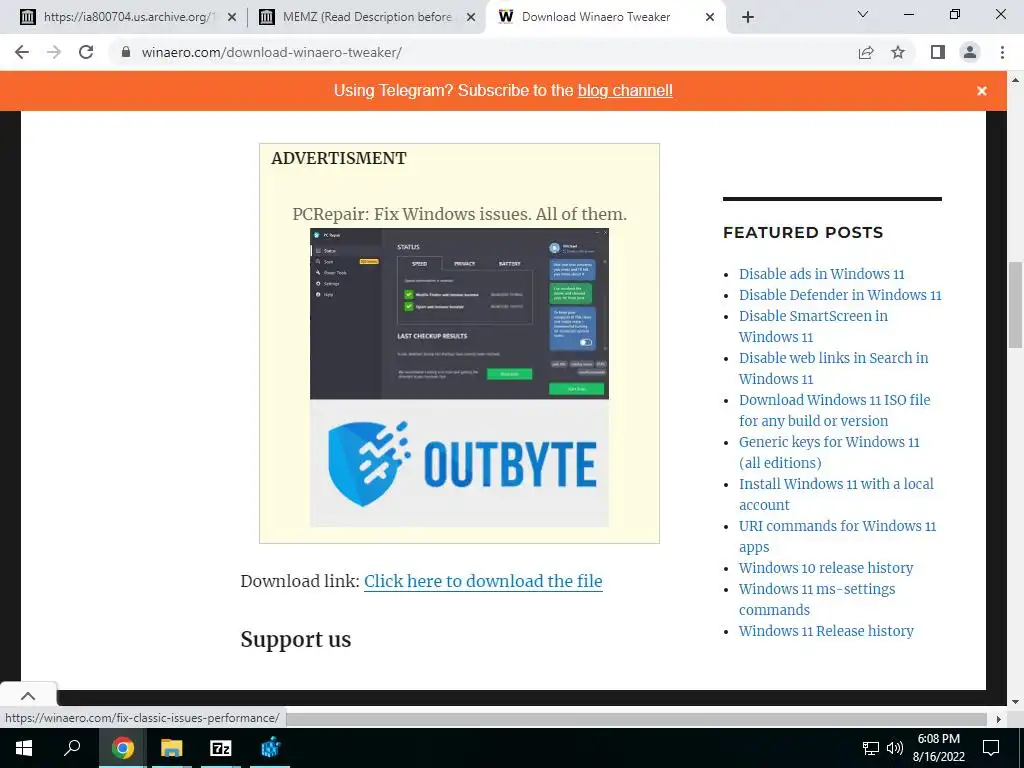Open Windows 11 ms-settings commands
Image resolution: width=1024 pixels, height=768 pixels.
817,600
